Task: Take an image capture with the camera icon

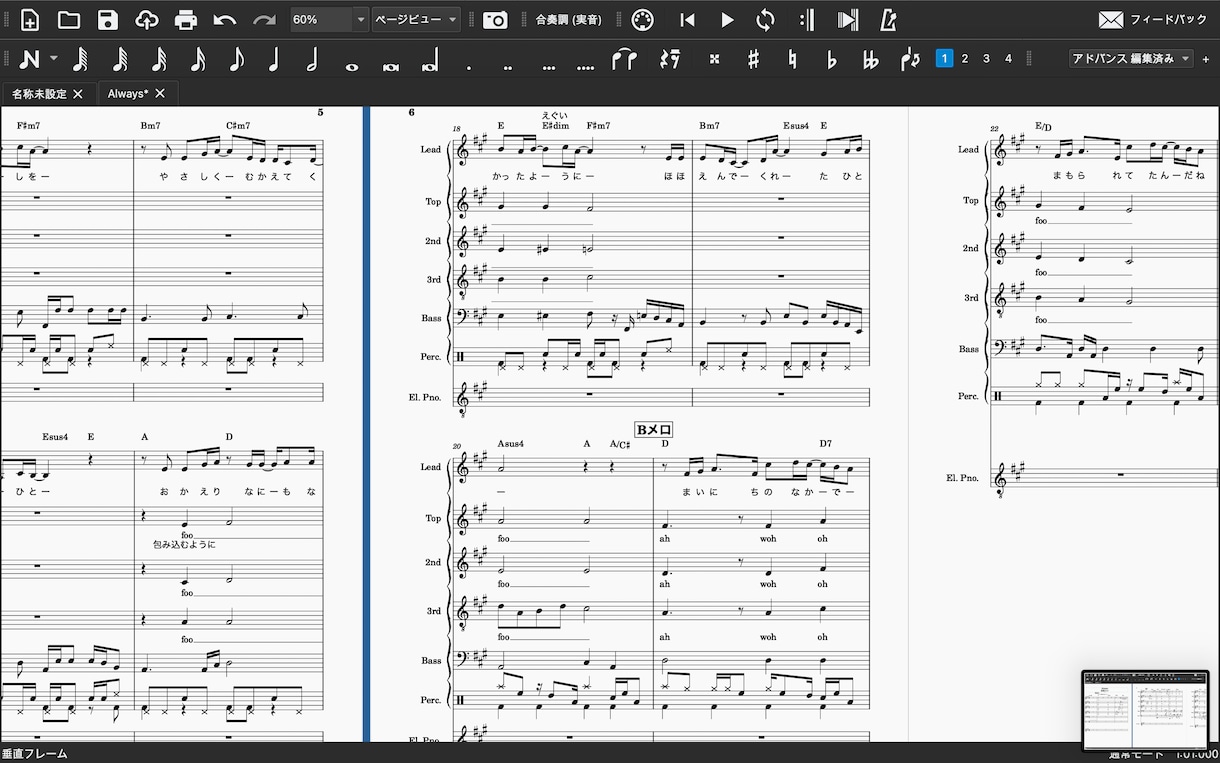Action: pos(495,19)
